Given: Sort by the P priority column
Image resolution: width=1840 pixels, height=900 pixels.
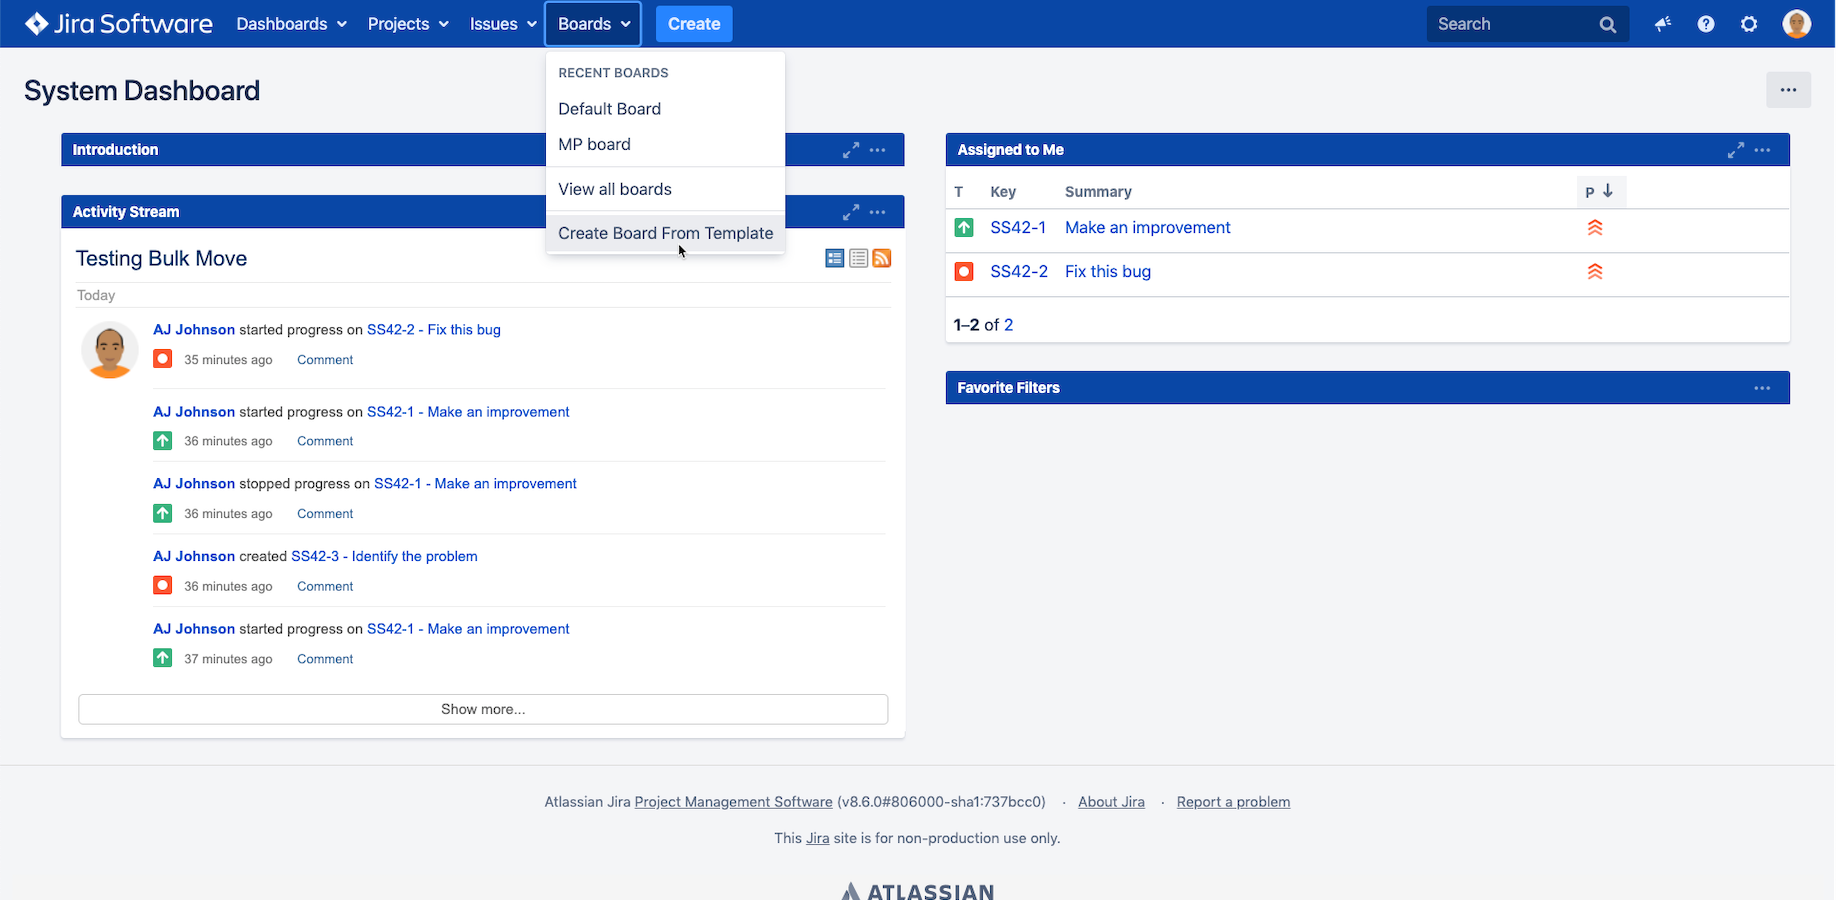Looking at the screenshot, I should [x=1600, y=191].
